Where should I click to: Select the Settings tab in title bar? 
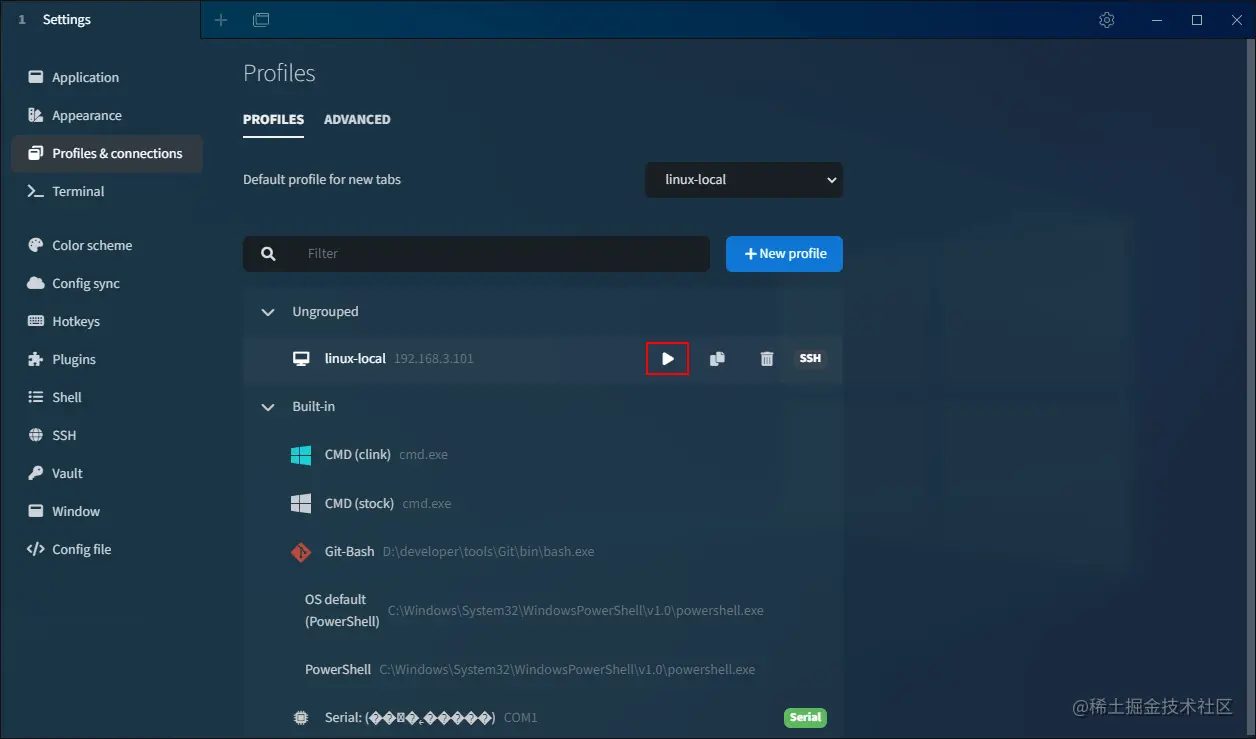[x=100, y=20]
